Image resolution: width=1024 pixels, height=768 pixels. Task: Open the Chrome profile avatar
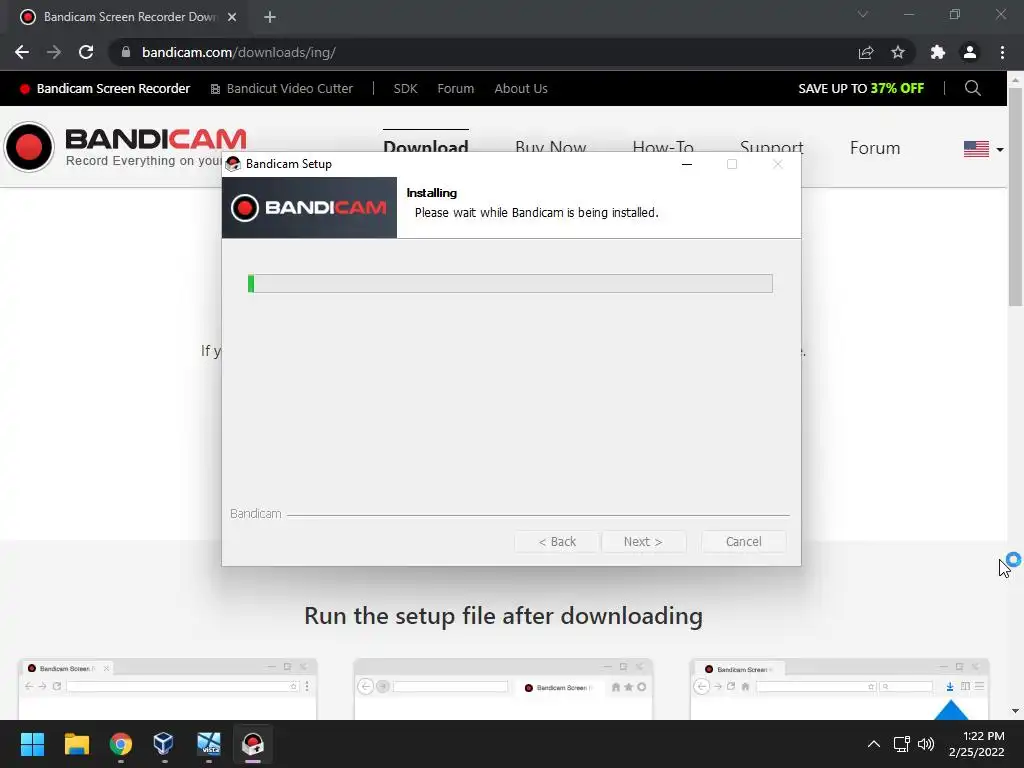[x=970, y=52]
